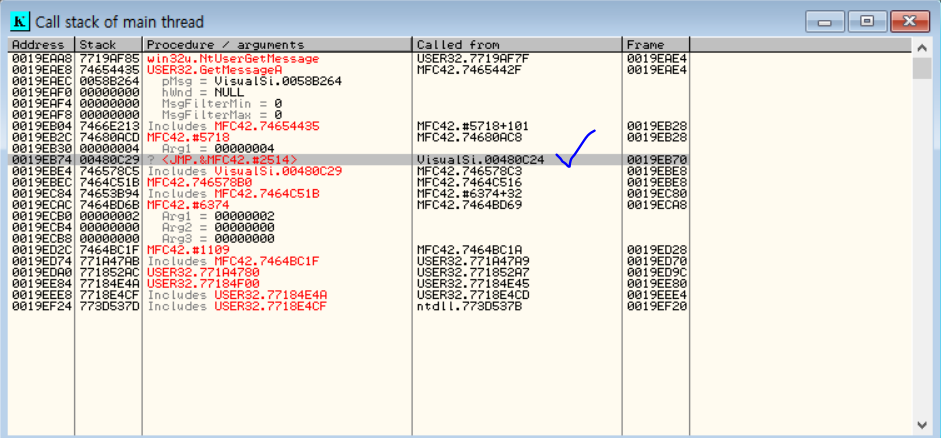Select the Includes USER32.7718E4CF row
Image resolution: width=941 pixels, height=438 pixels.
tap(460, 305)
